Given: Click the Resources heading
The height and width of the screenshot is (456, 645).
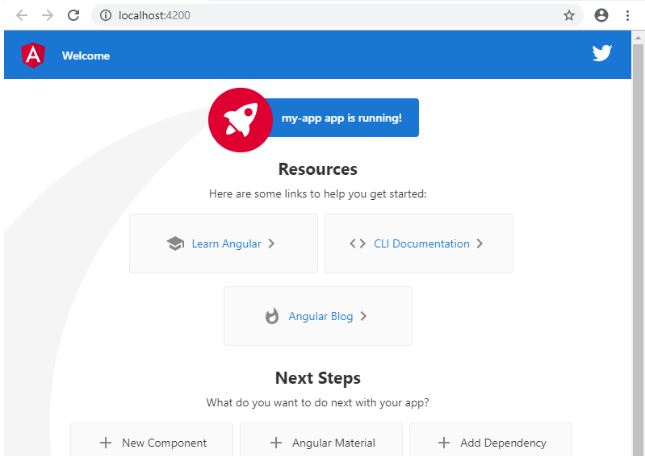Looking at the screenshot, I should (x=318, y=169).
